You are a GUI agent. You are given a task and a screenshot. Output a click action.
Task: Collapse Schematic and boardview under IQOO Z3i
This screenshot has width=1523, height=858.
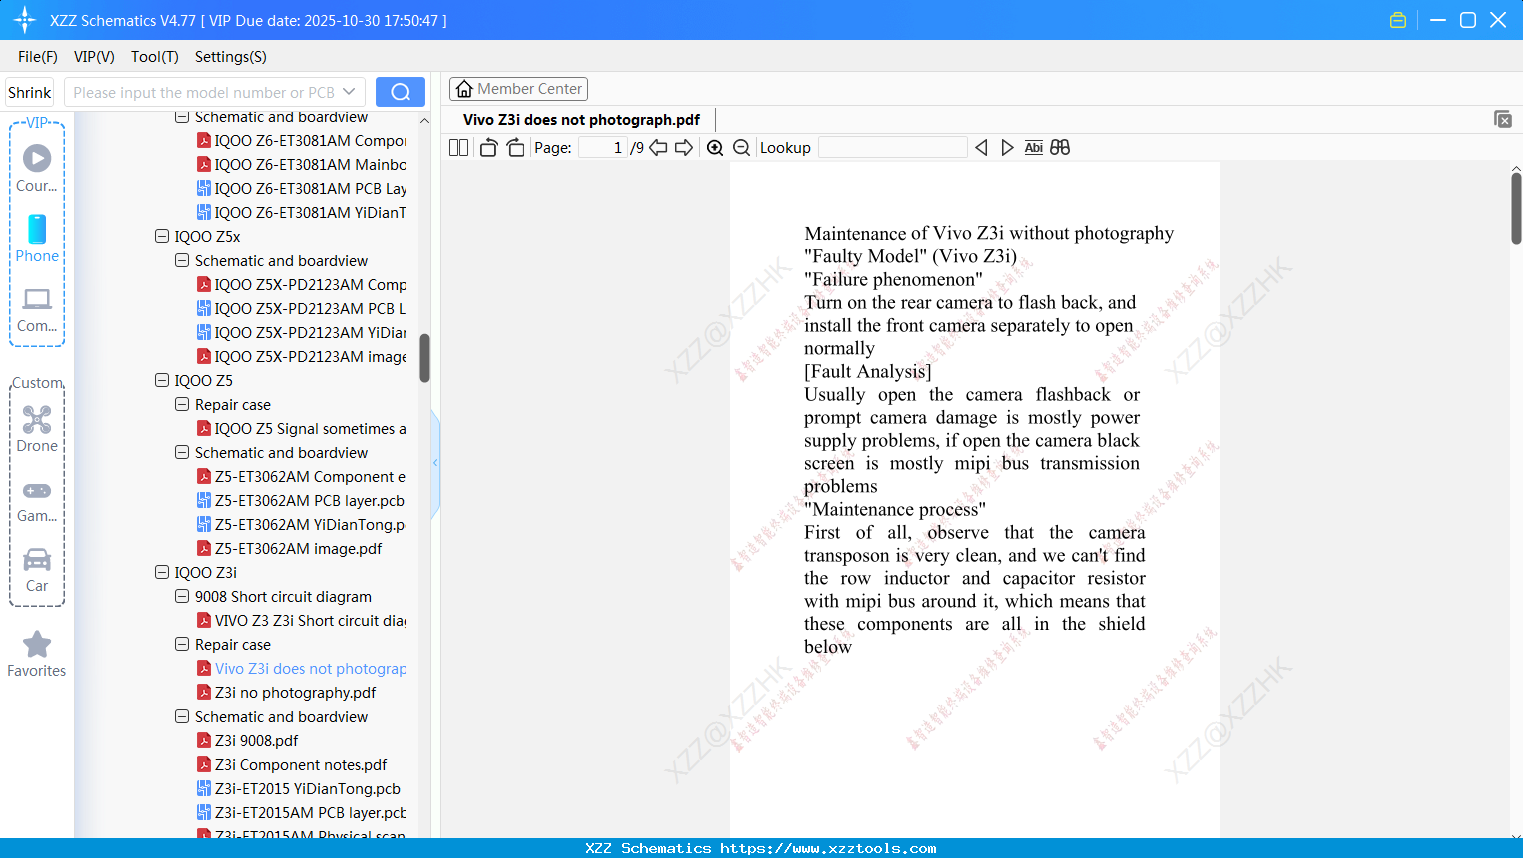[x=182, y=717]
